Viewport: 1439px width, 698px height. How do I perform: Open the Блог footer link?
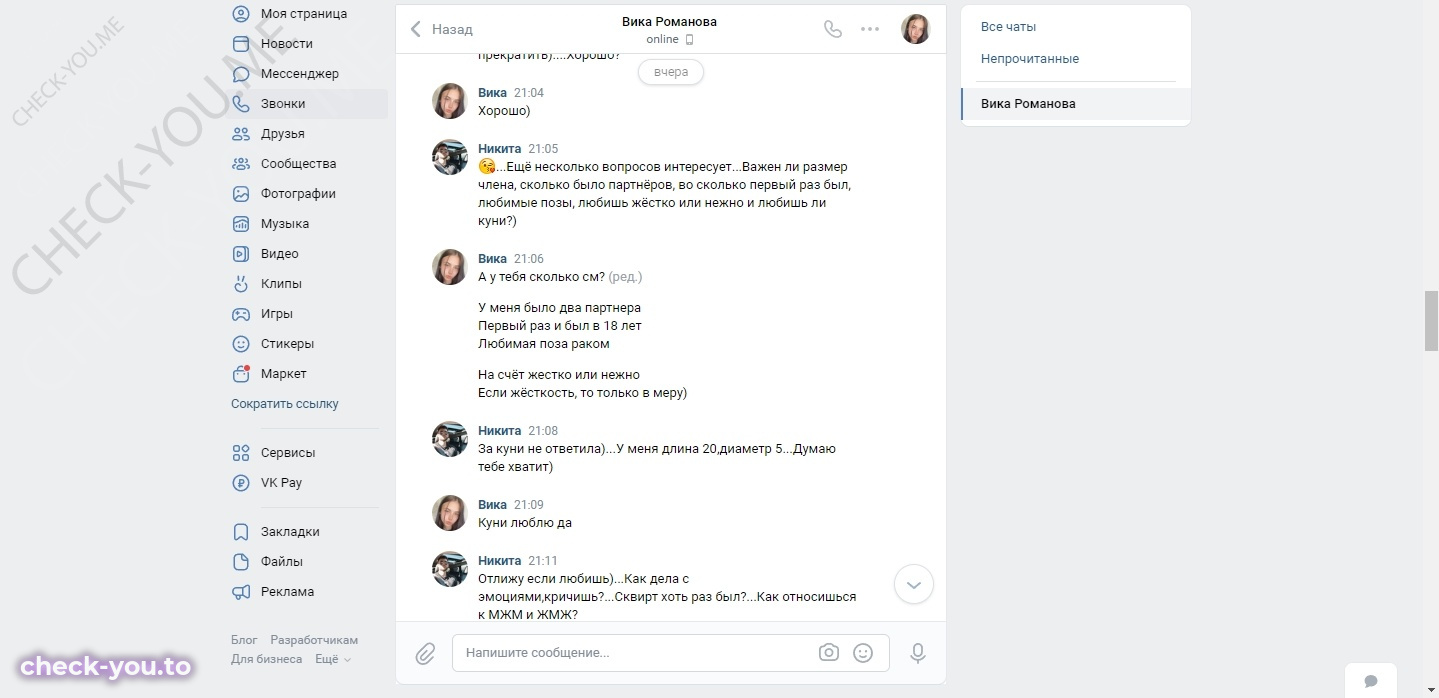[244, 640]
